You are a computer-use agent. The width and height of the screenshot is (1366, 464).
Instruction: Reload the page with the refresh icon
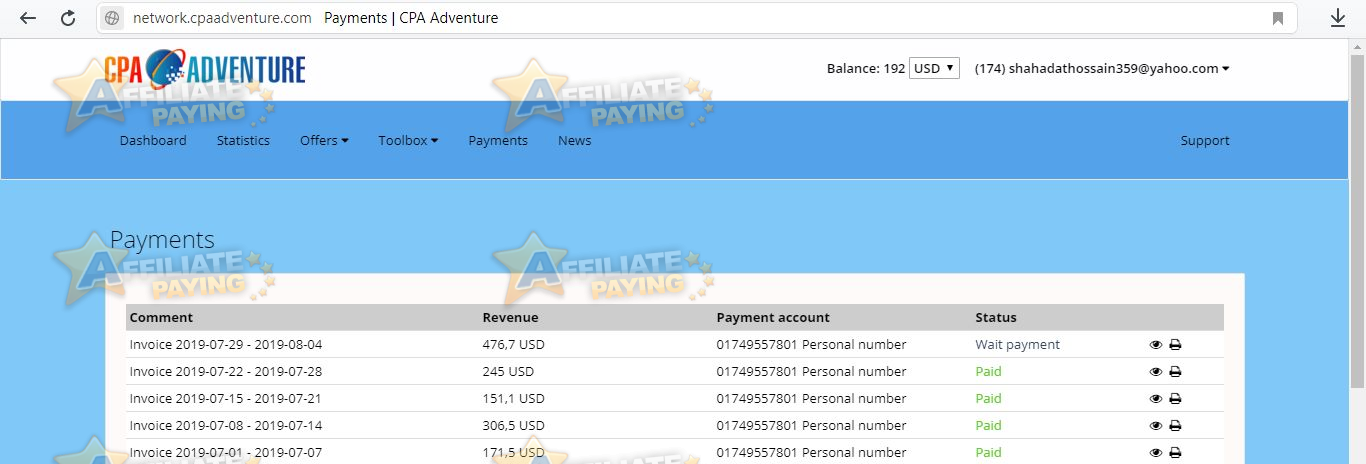[68, 18]
